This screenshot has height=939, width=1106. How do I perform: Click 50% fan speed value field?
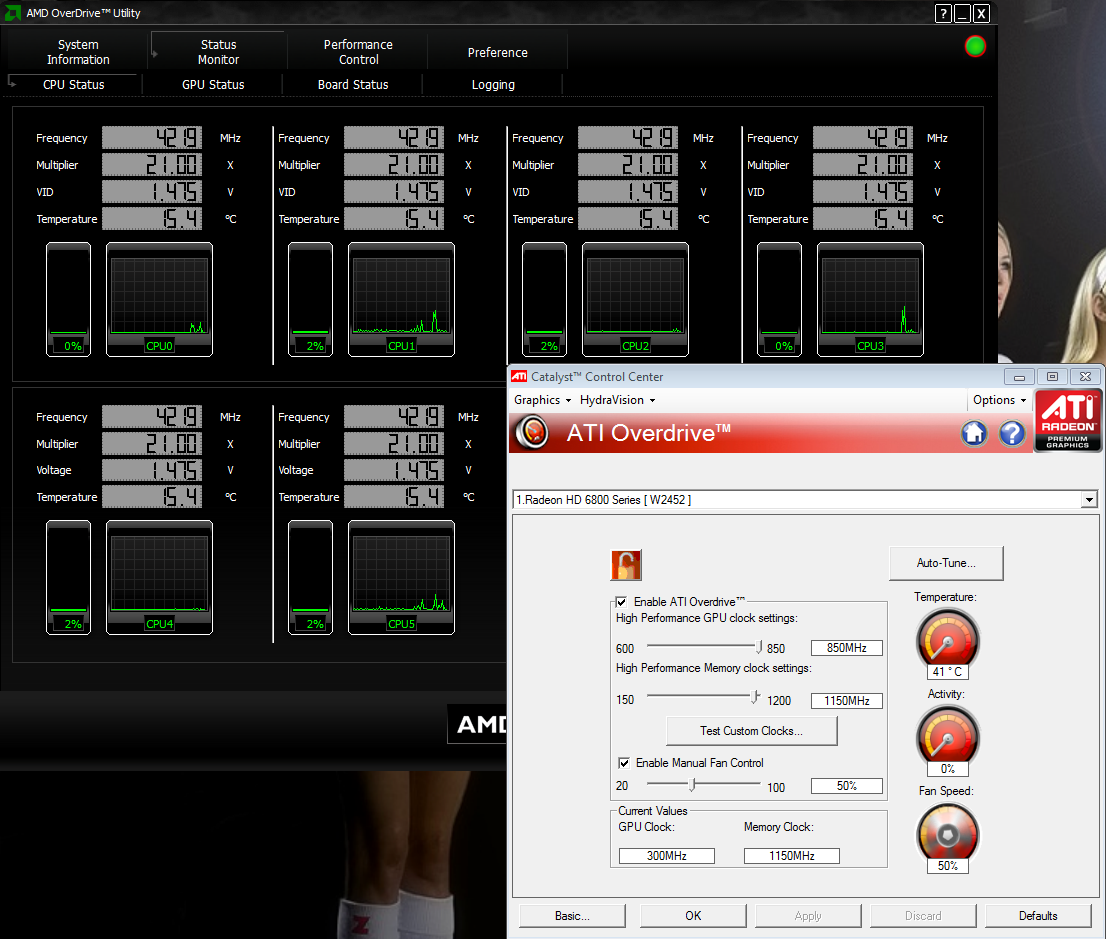coord(846,786)
